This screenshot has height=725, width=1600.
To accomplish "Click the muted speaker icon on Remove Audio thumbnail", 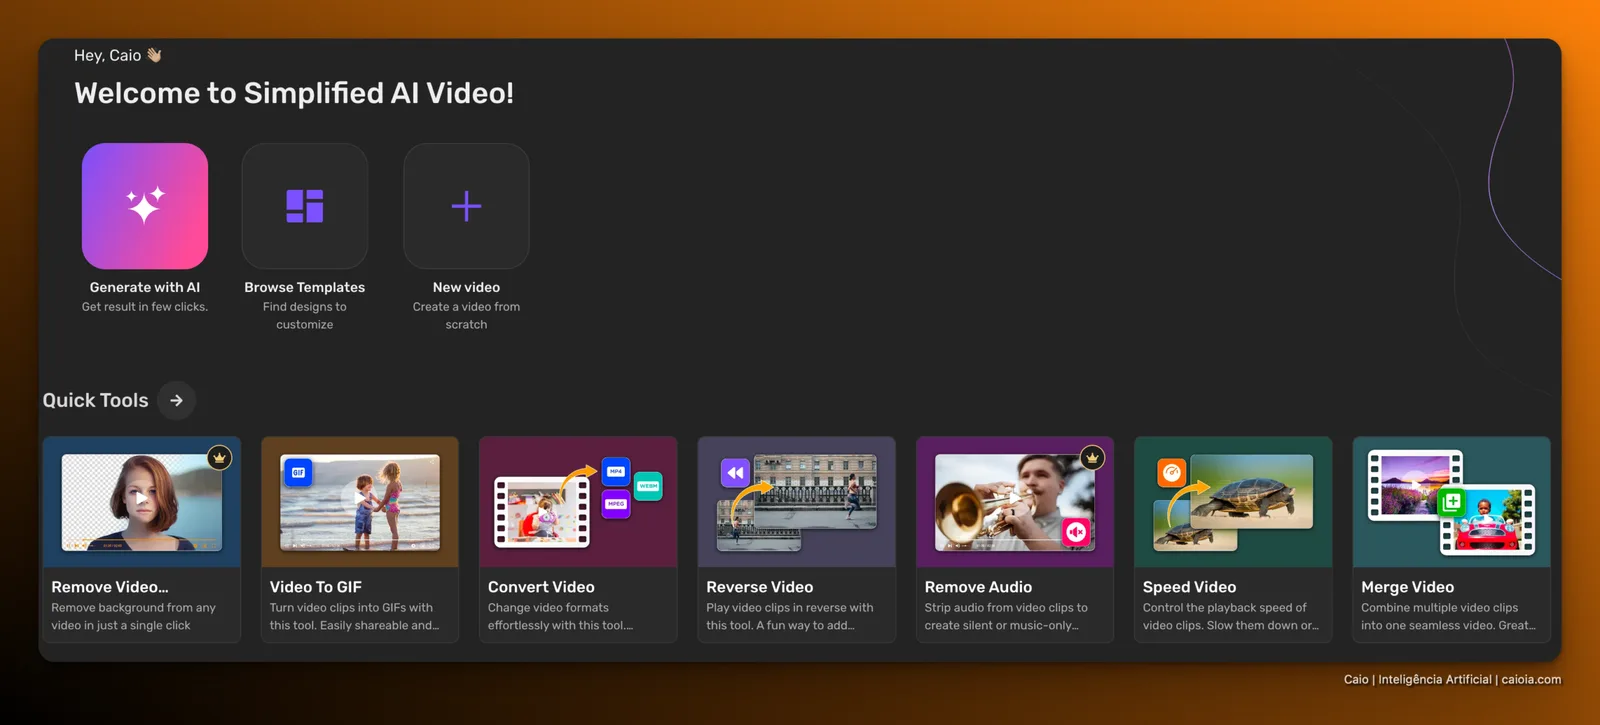I will tap(1076, 532).
